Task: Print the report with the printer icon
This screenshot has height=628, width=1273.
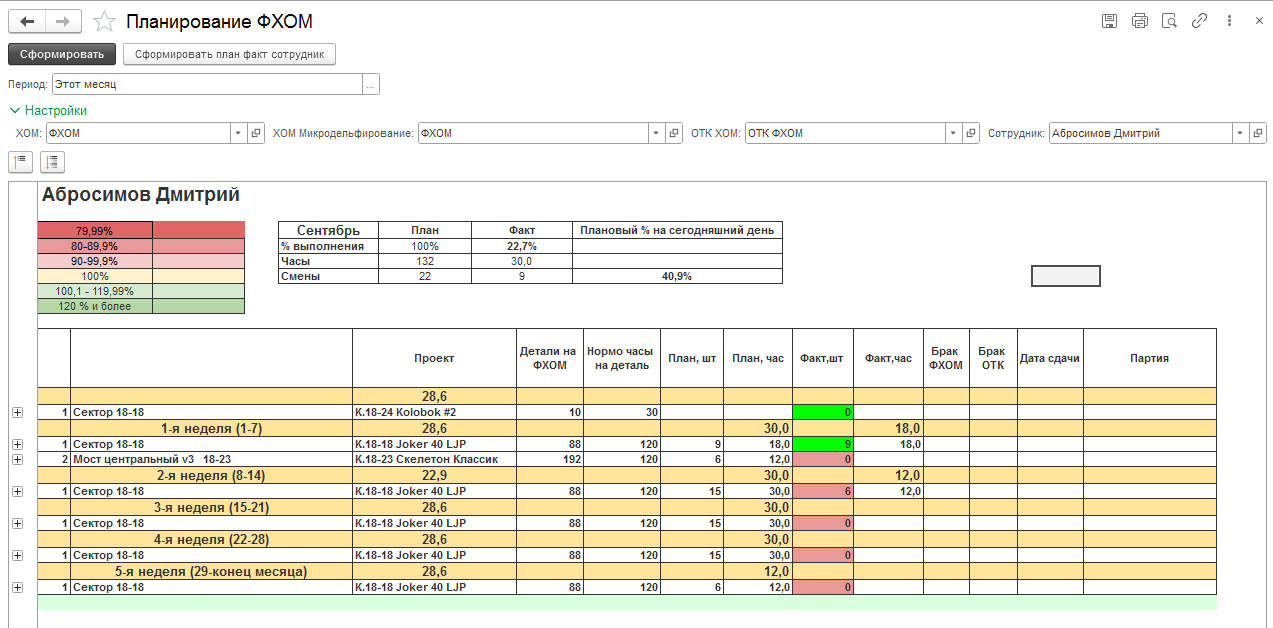Action: [x=1139, y=21]
